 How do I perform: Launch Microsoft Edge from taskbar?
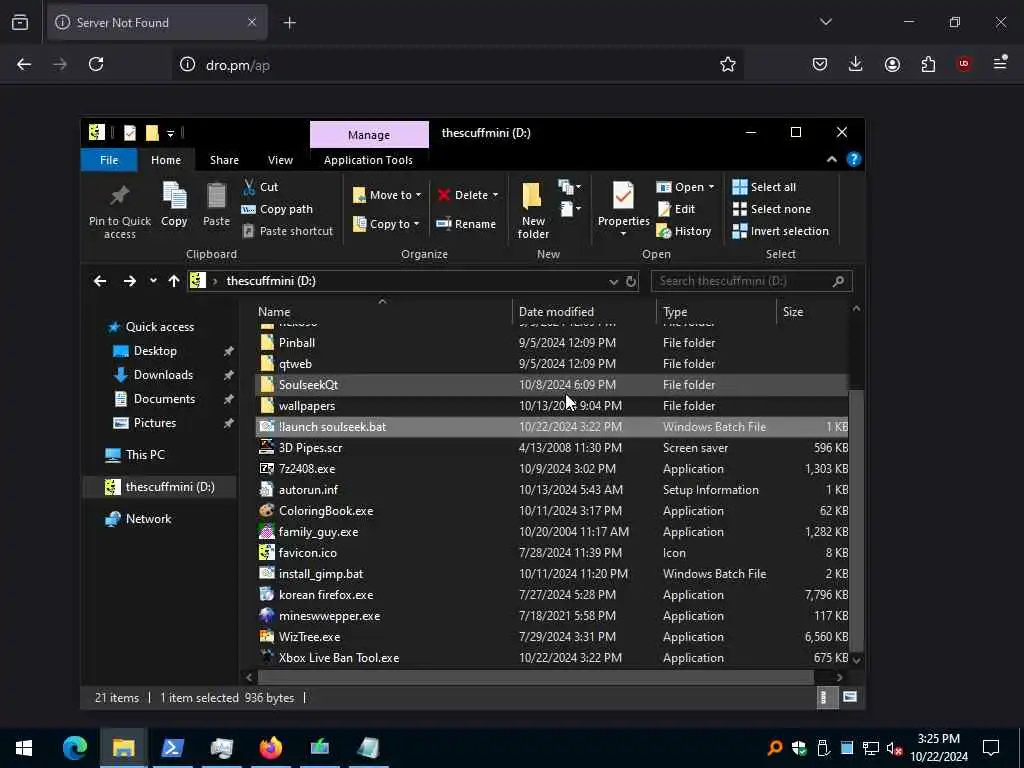74,748
